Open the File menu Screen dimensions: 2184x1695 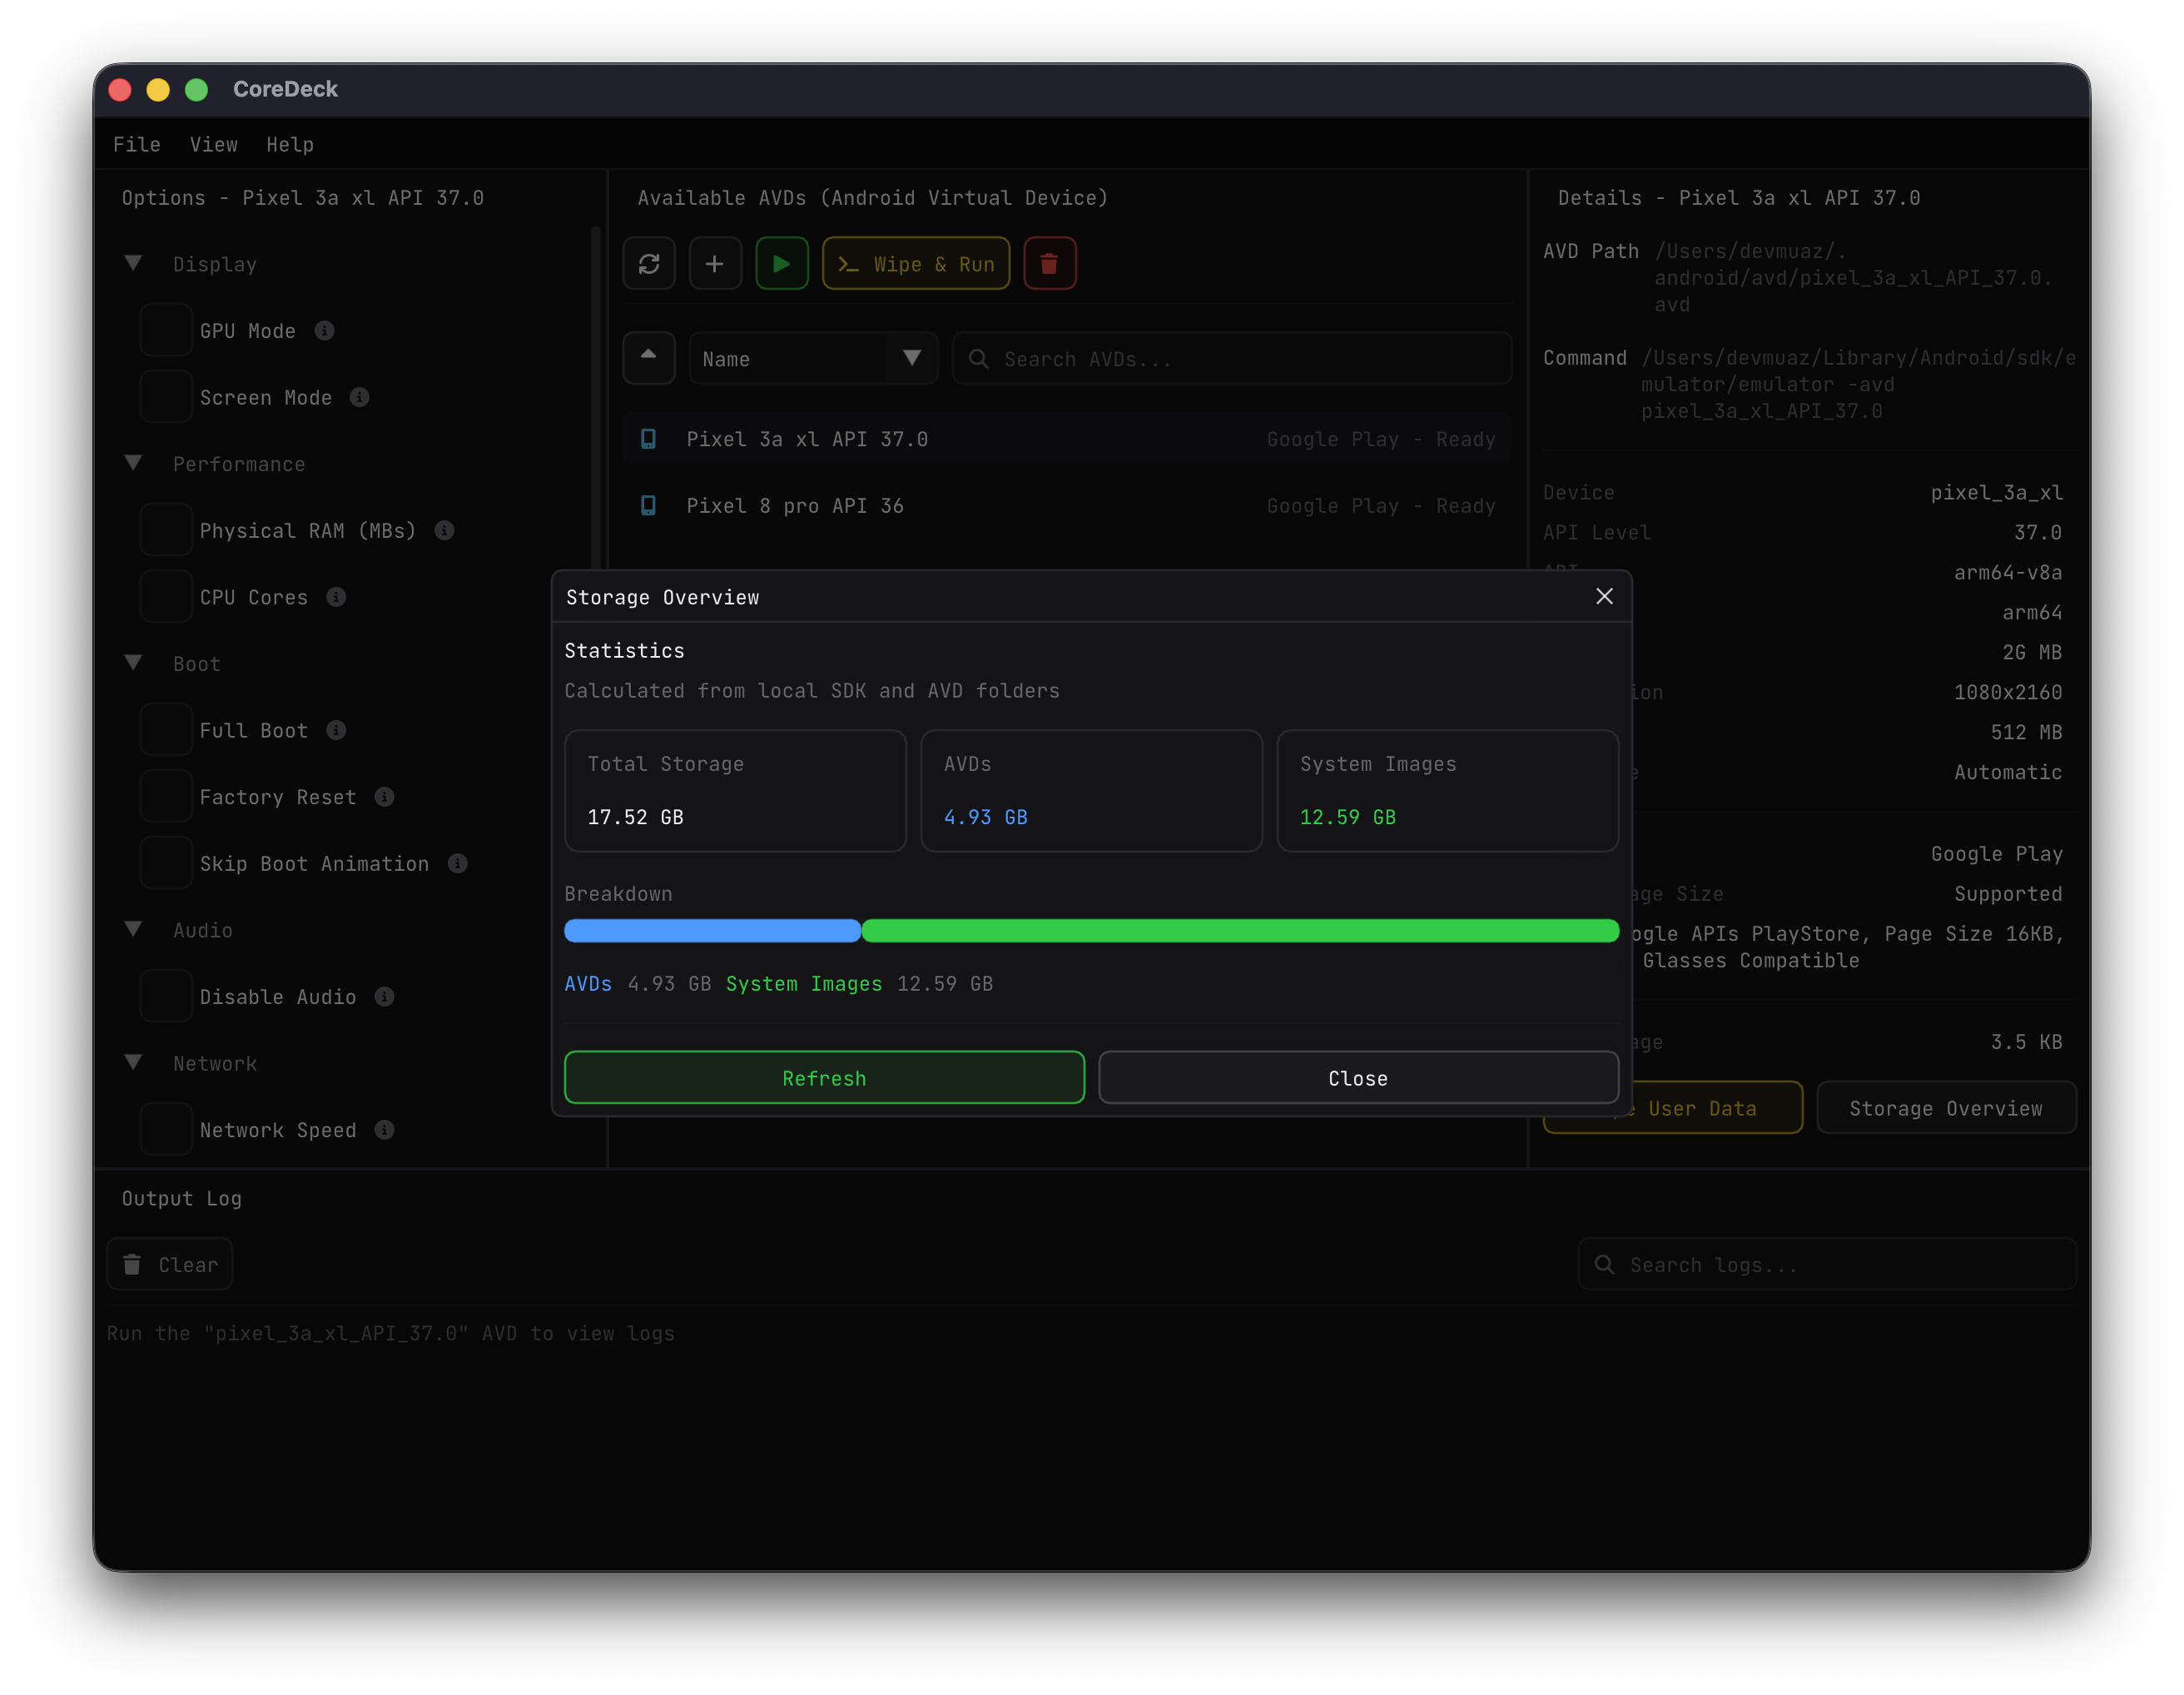coord(137,145)
